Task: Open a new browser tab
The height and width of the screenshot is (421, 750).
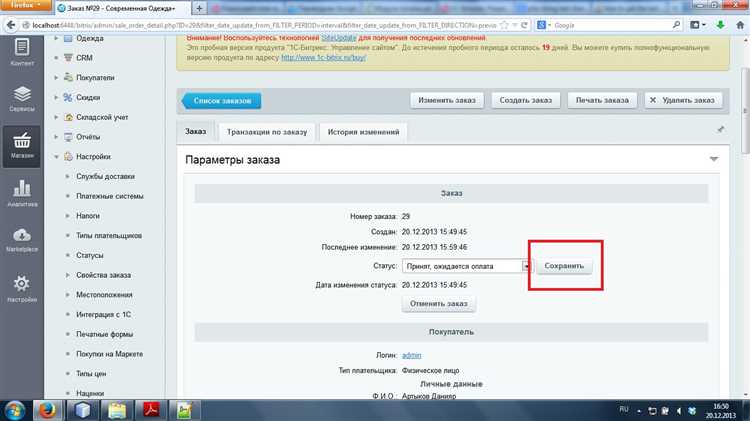Action: point(199,8)
